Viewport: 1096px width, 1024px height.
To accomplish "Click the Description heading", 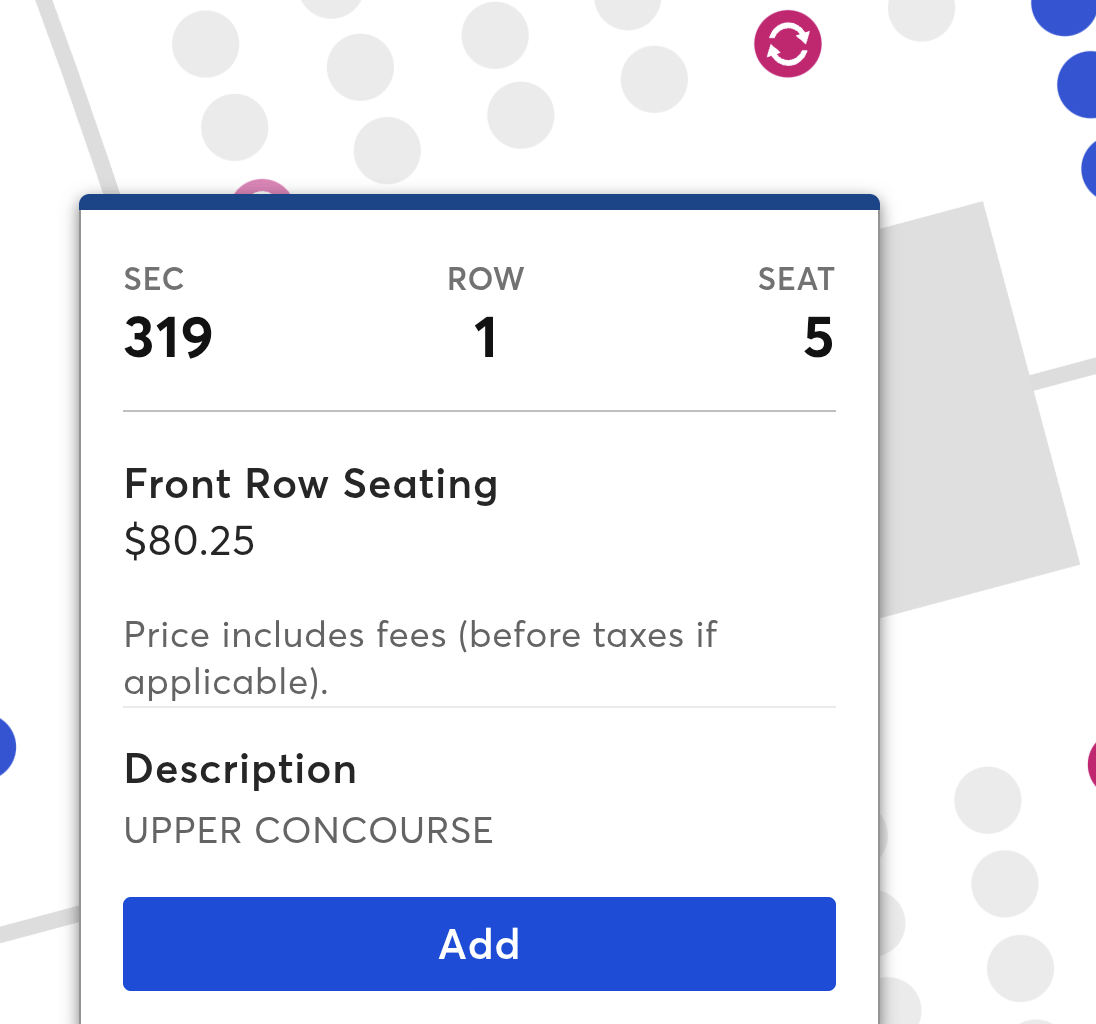I will pos(240,770).
